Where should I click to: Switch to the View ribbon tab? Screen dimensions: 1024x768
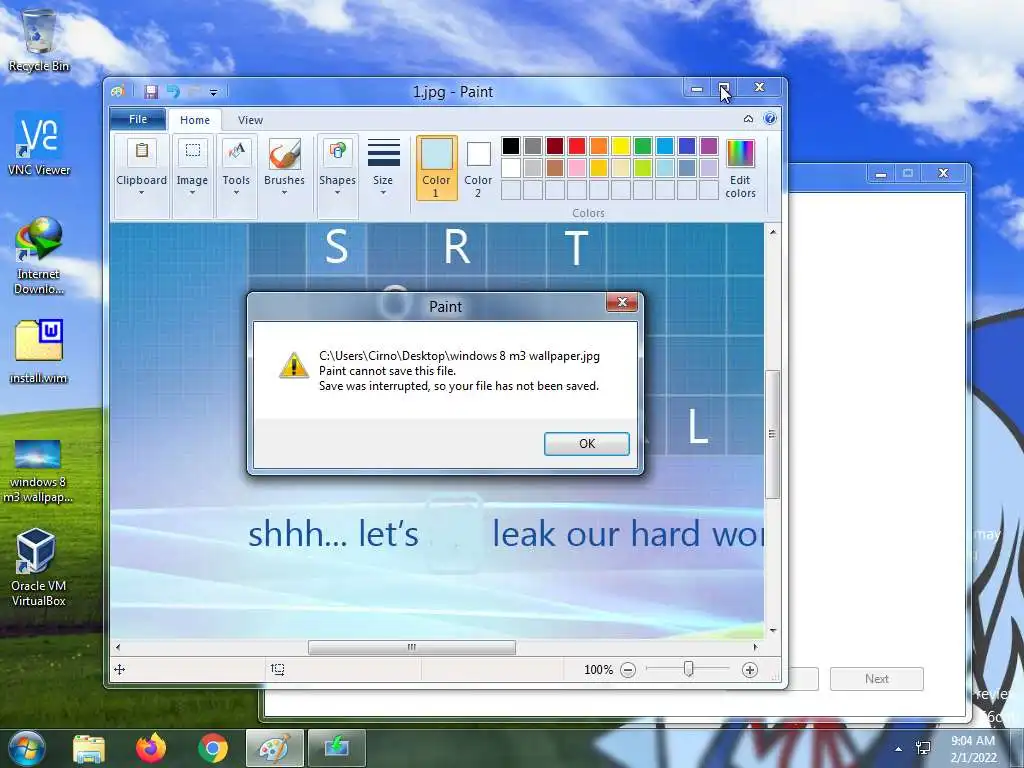coord(250,120)
